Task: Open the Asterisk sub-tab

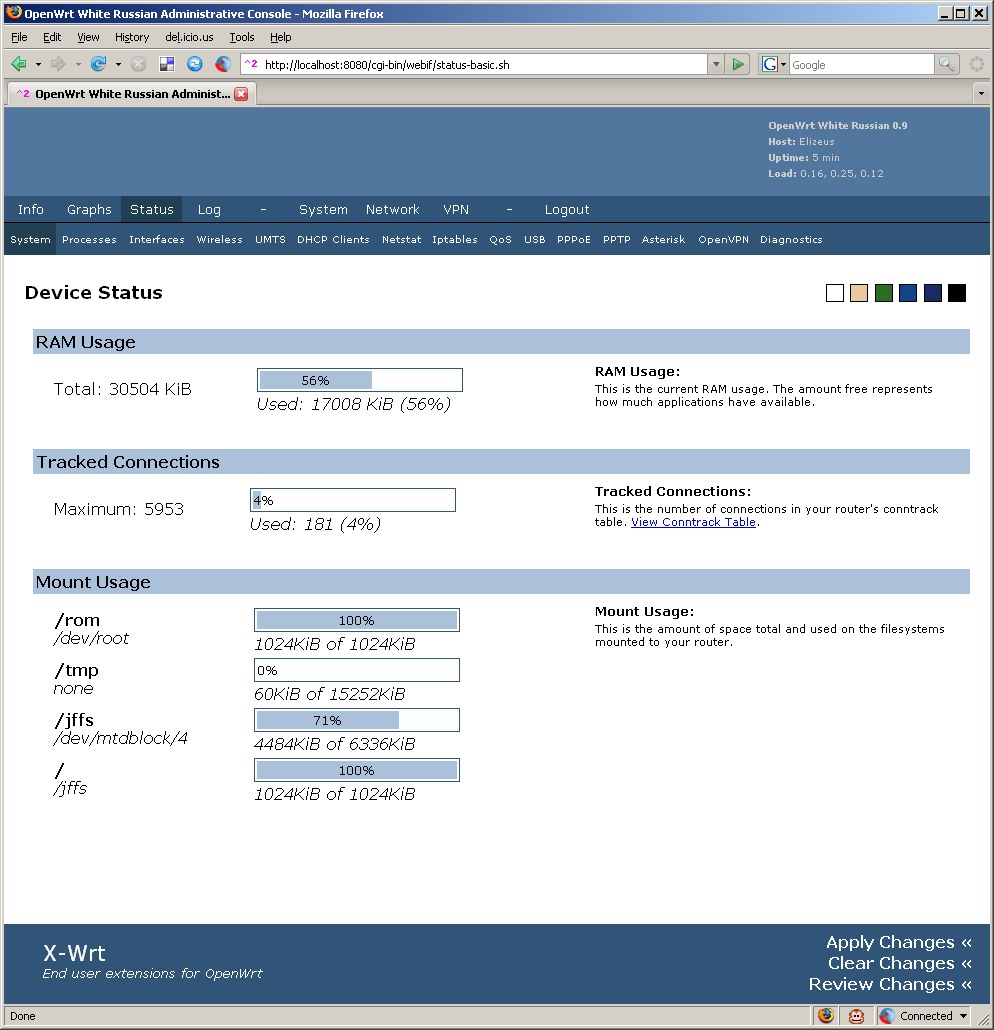Action: pyautogui.click(x=663, y=240)
